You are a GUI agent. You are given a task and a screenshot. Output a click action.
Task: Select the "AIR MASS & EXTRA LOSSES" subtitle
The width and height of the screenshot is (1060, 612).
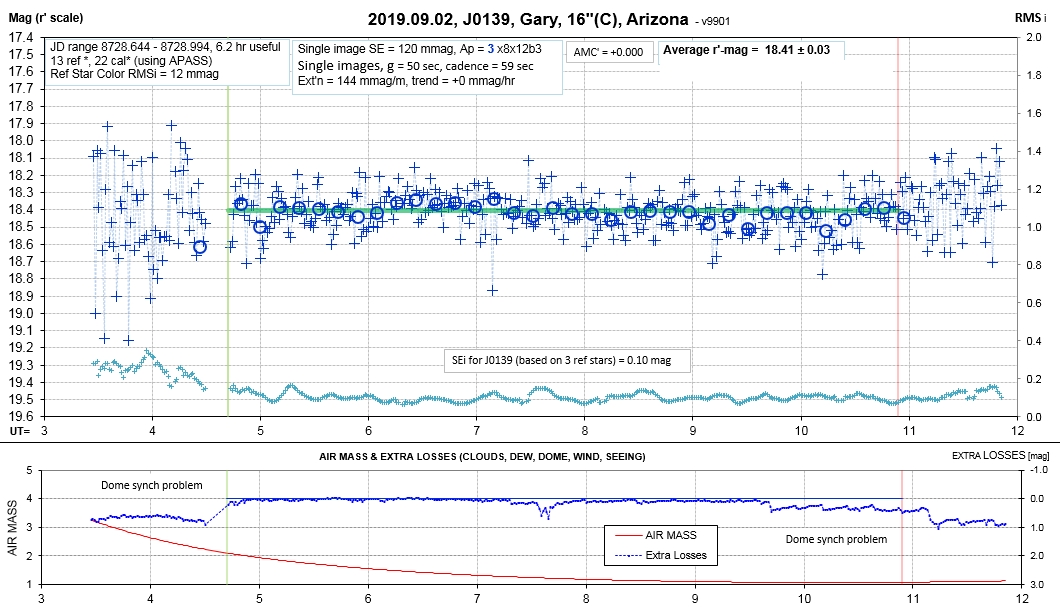pos(481,456)
